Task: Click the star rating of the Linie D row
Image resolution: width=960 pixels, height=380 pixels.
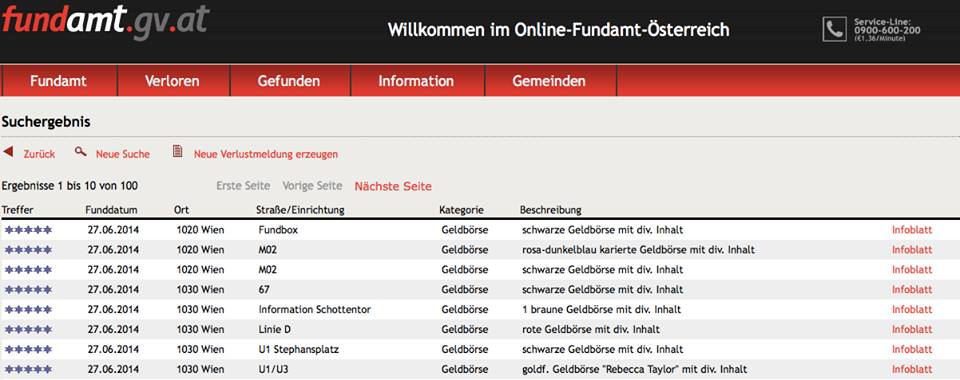Action: pyautogui.click(x=28, y=330)
